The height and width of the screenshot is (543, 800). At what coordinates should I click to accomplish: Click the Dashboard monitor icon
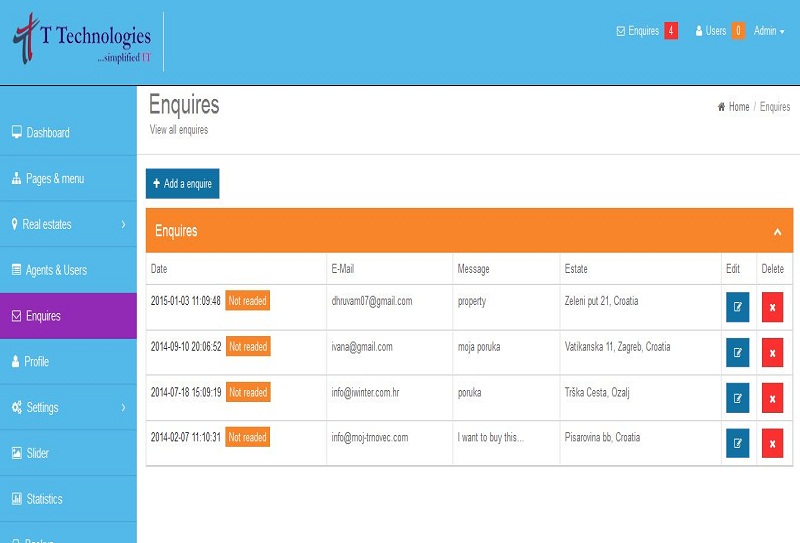[17, 132]
